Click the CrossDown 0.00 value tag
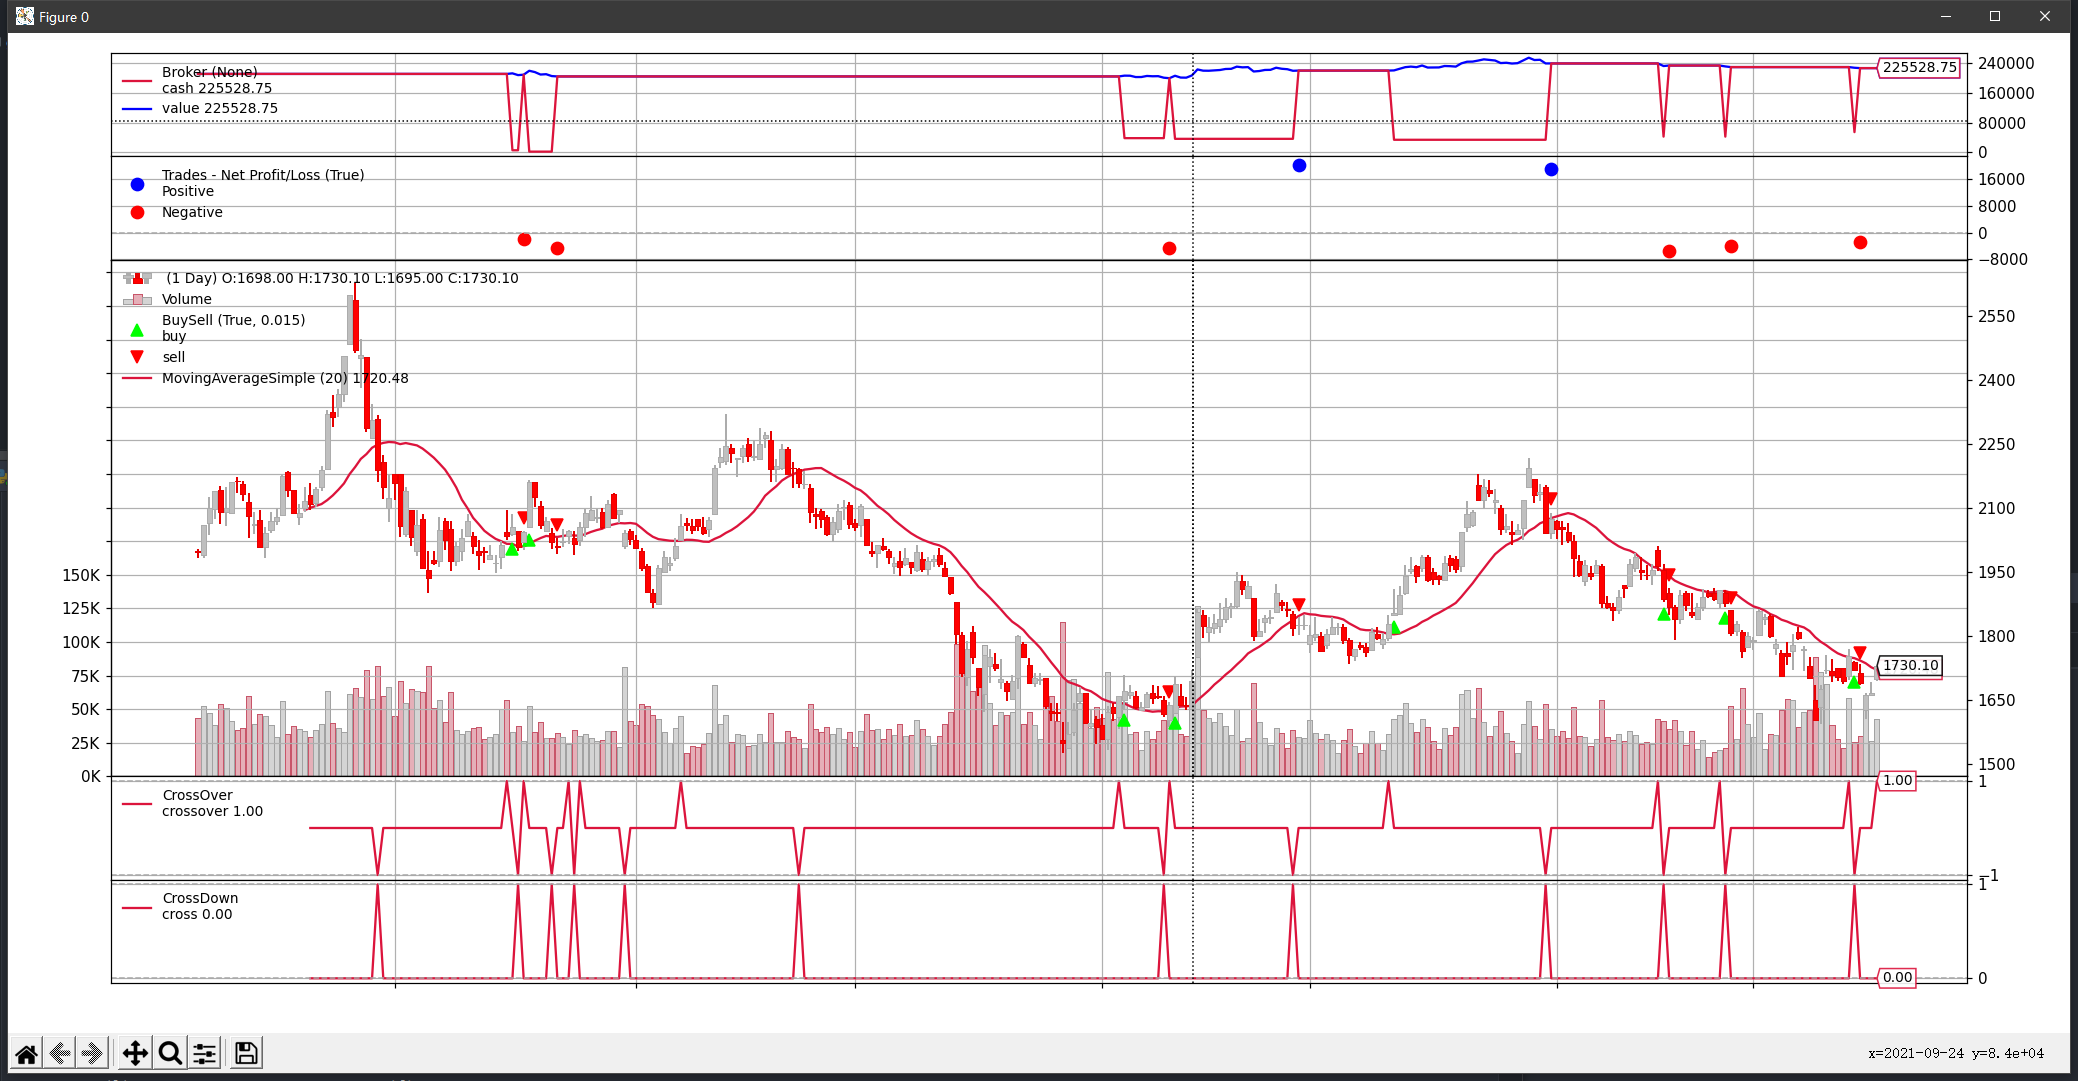 click(x=1897, y=977)
